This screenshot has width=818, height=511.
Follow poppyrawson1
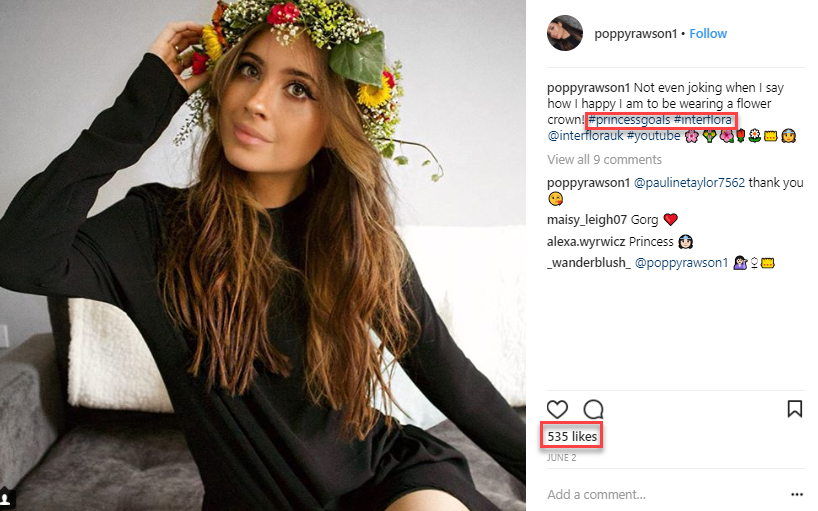[708, 33]
